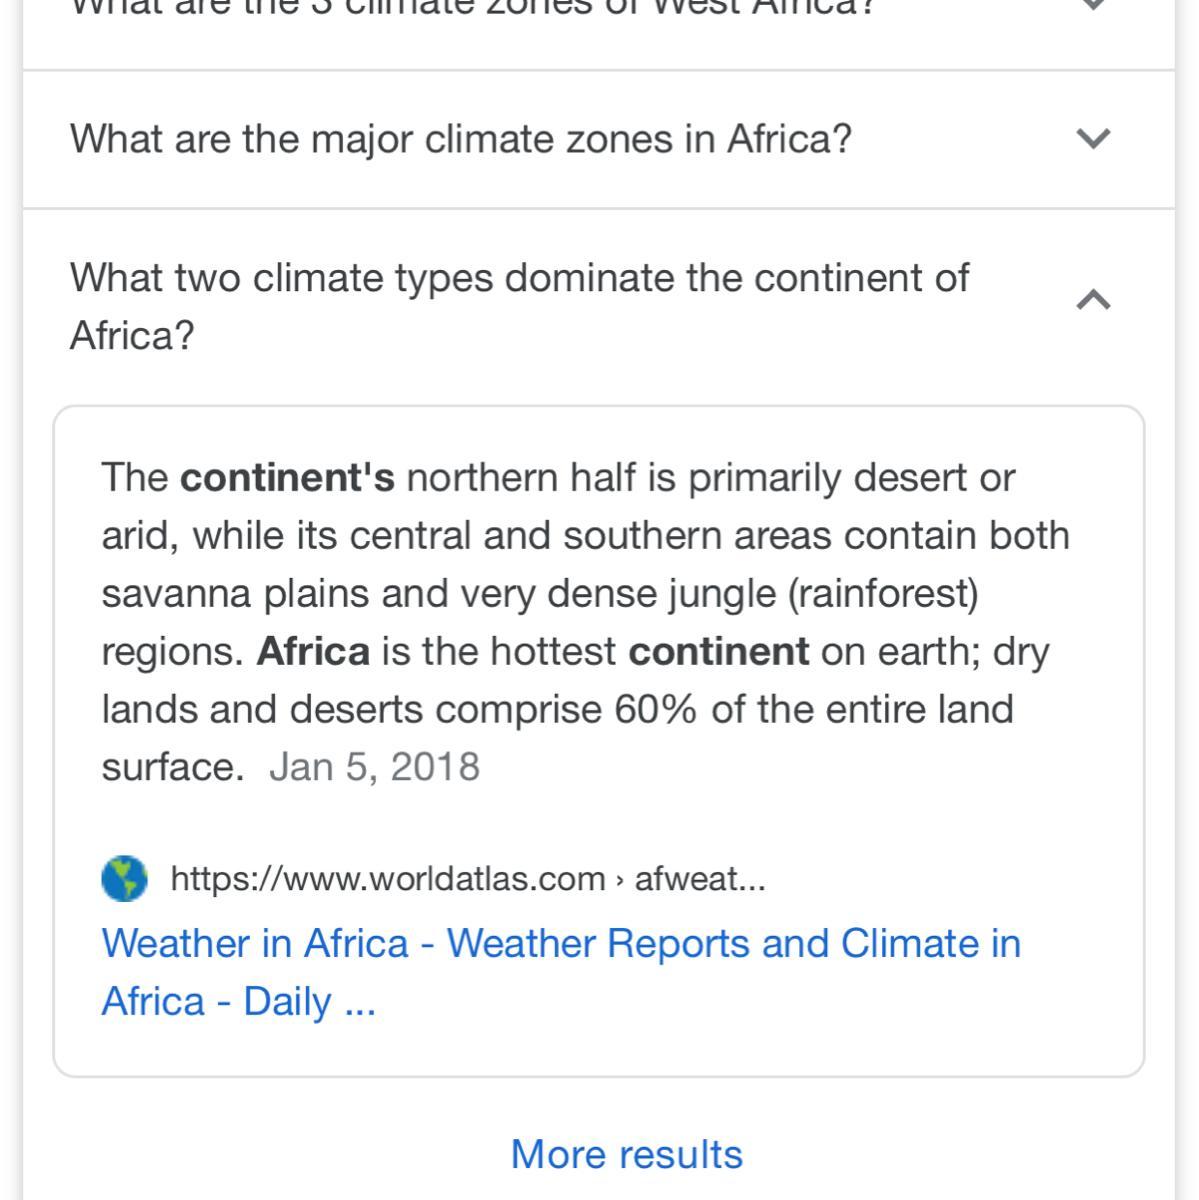Expand the West Africa climate zones chevron
The image size is (1199, 1200).
[1094, 6]
